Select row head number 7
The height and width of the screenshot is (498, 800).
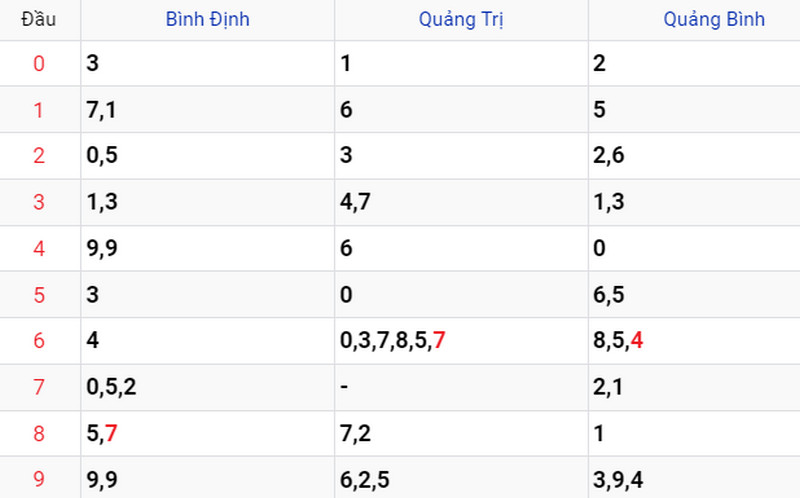tap(39, 387)
